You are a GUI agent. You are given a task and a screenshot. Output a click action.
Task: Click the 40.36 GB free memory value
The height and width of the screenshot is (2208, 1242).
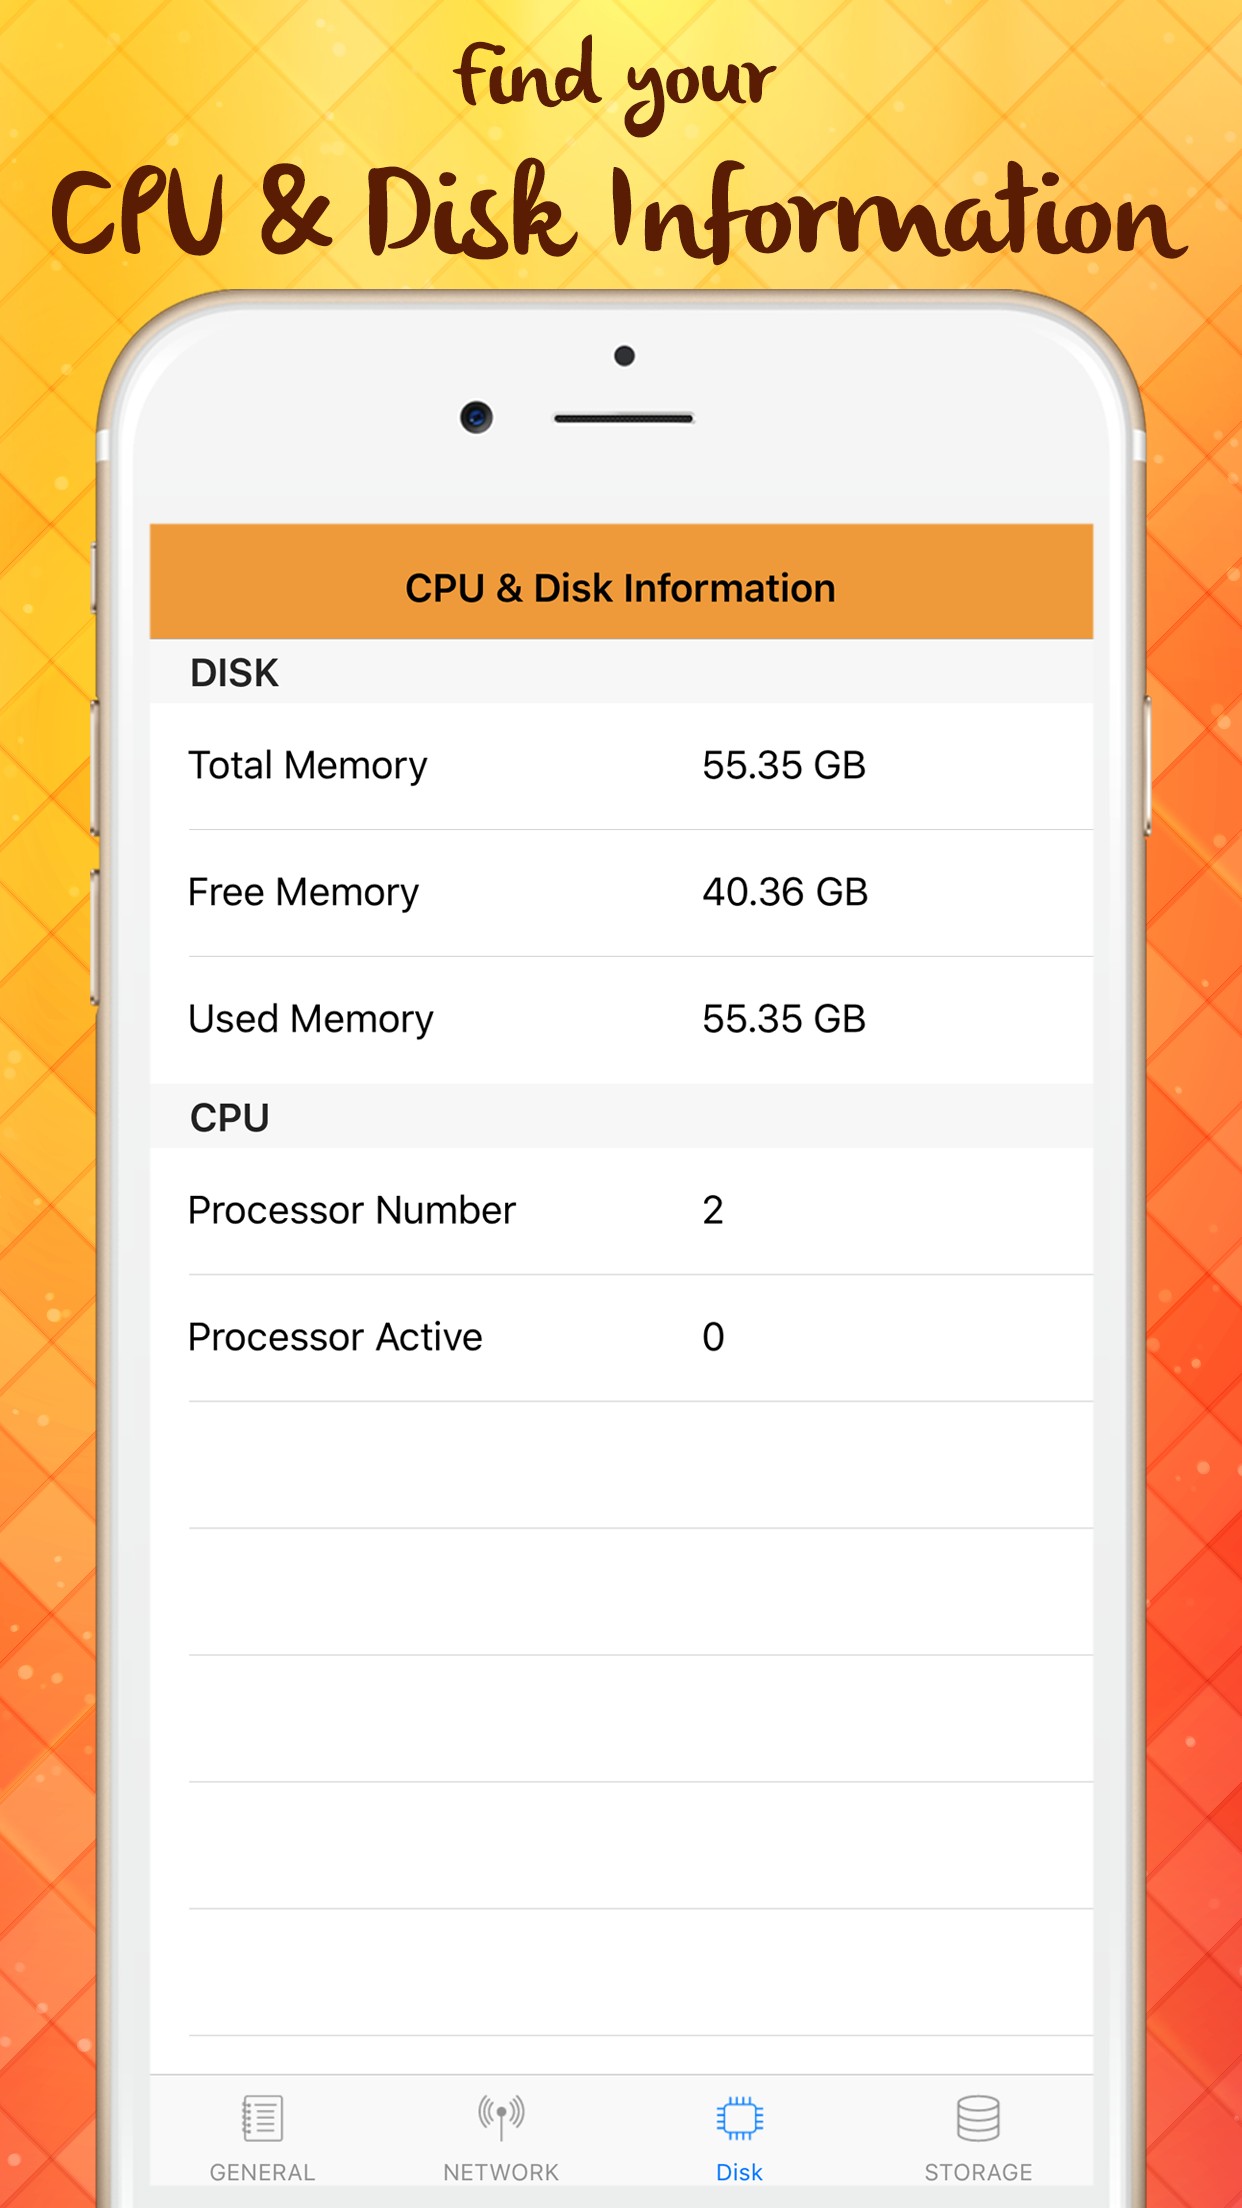tap(785, 892)
